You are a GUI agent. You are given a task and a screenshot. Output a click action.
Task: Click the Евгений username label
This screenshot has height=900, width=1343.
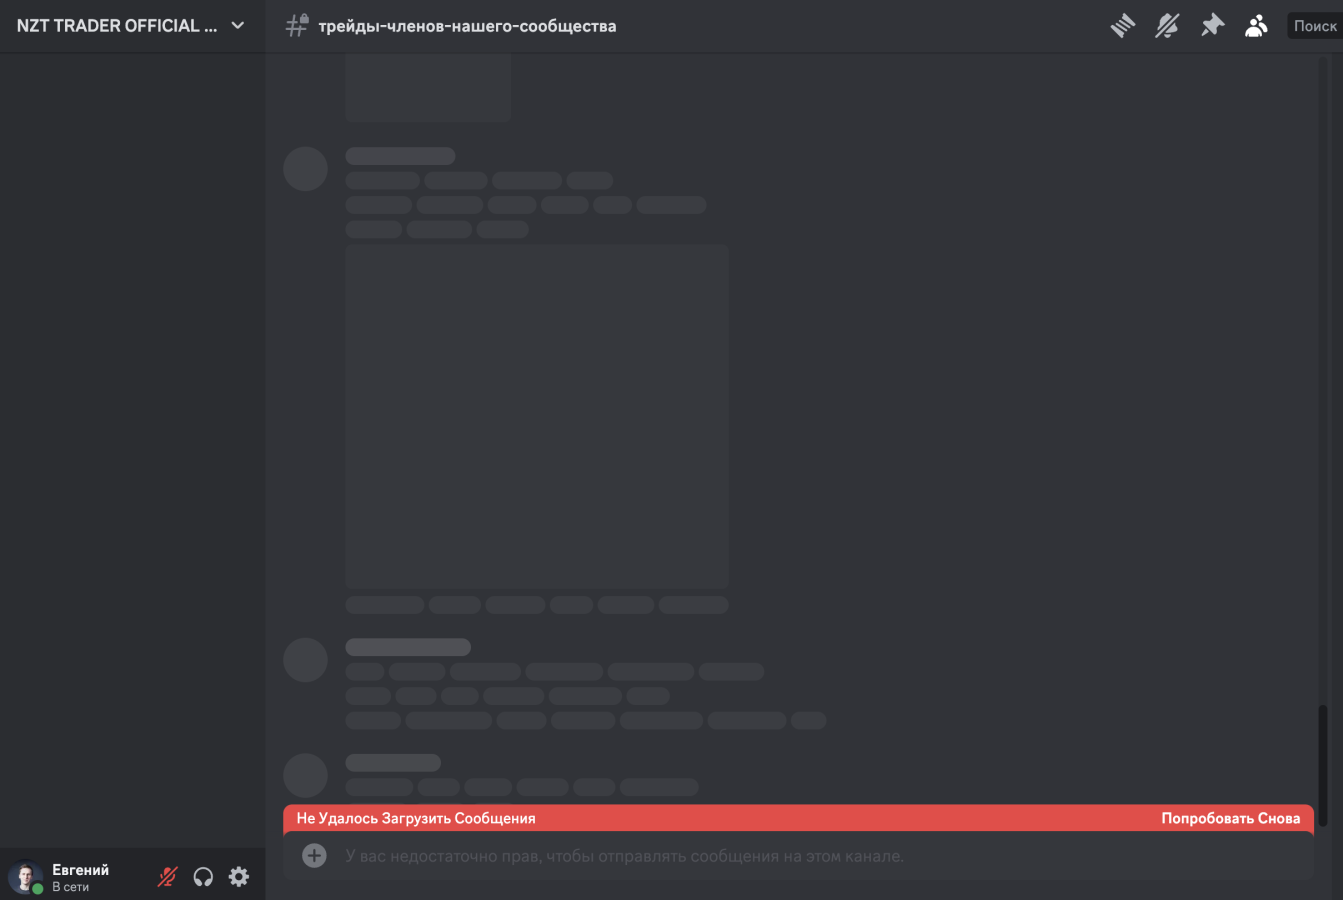click(x=80, y=870)
